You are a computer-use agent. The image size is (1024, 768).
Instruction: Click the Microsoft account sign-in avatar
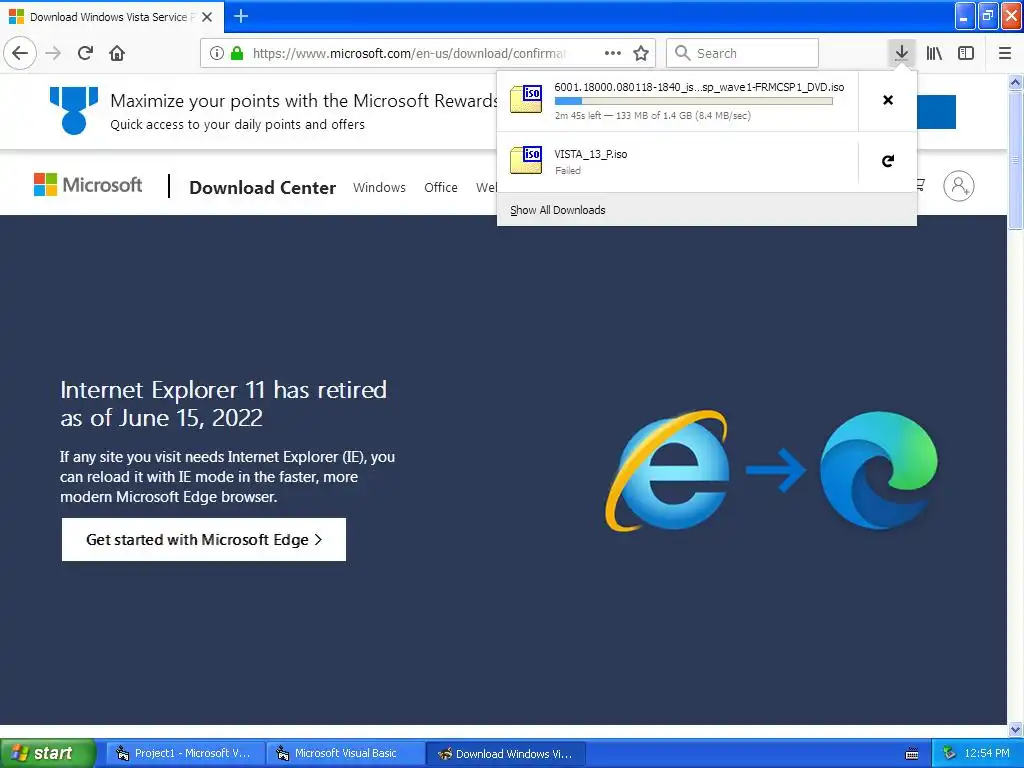point(959,186)
